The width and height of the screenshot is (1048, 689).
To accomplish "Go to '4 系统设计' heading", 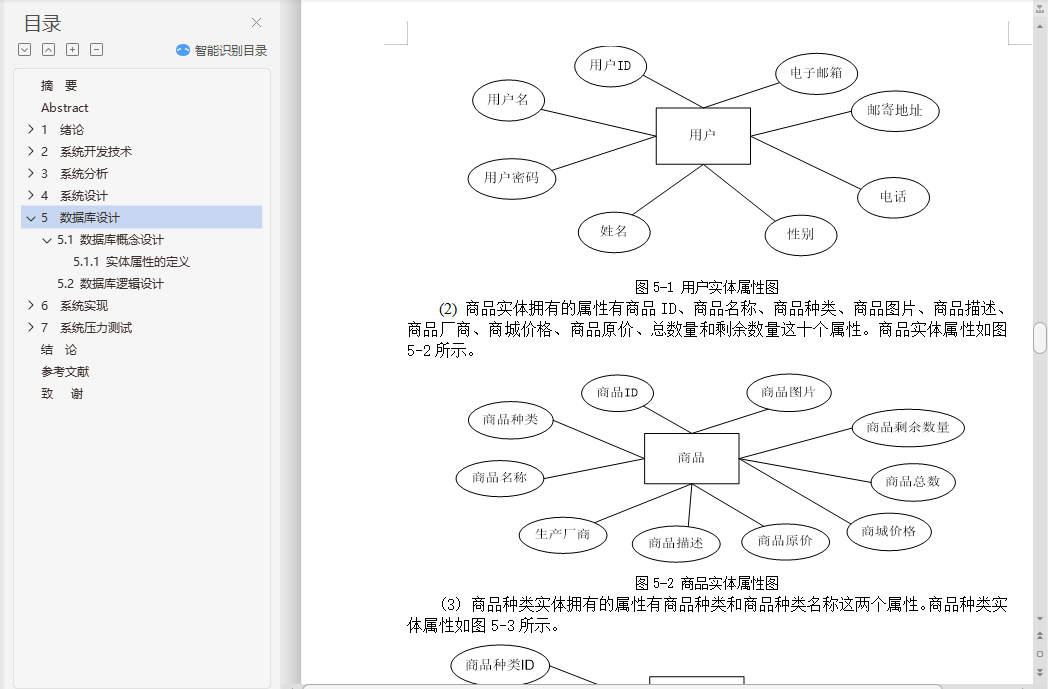I will pyautogui.click(x=74, y=196).
